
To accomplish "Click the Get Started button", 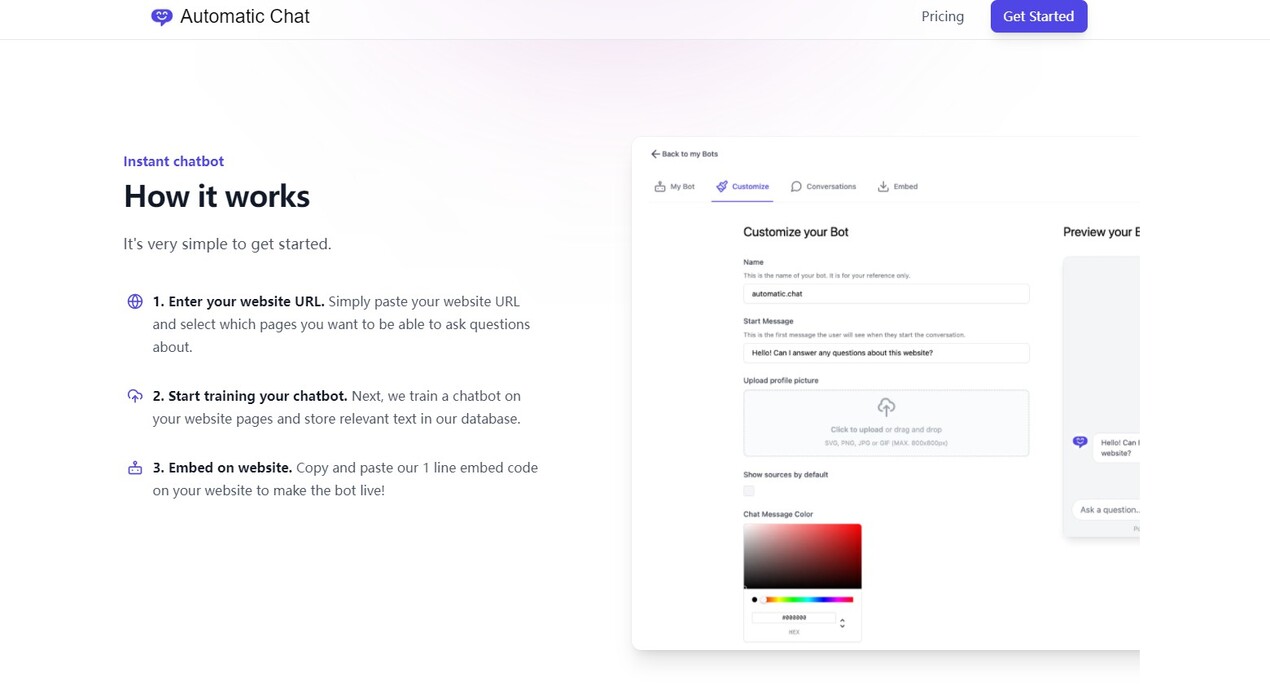I will point(1038,17).
